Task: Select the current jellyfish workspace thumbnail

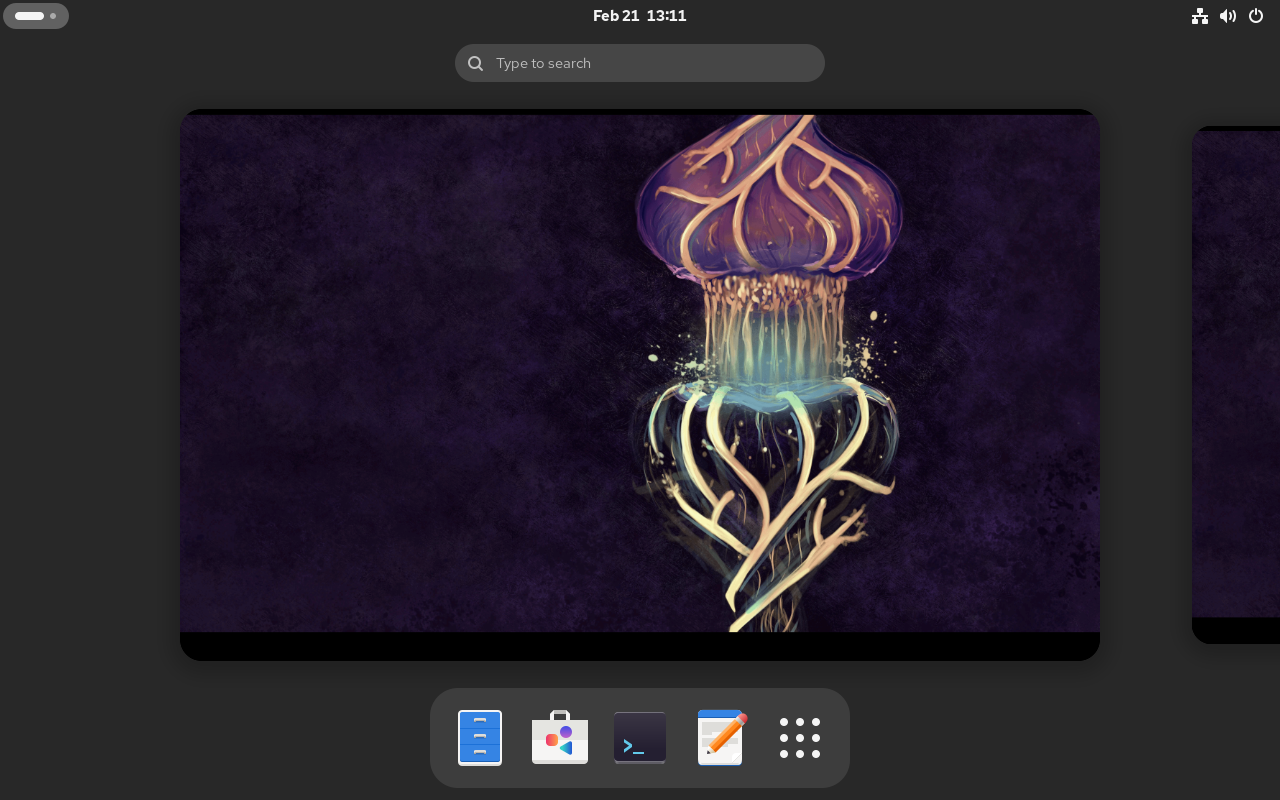Action: tap(640, 385)
